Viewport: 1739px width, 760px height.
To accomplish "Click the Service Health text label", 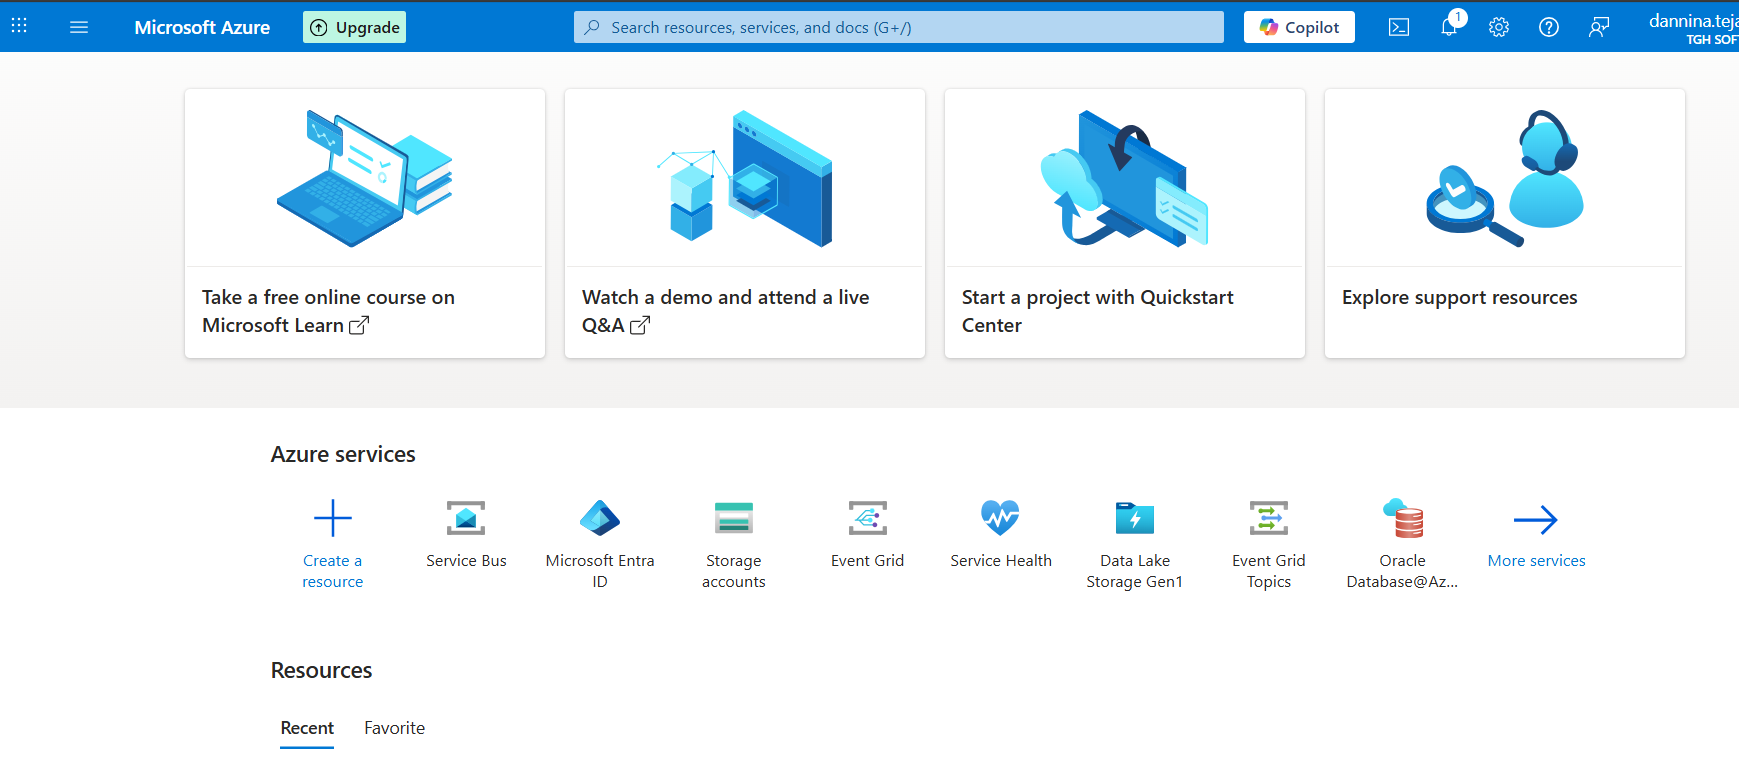I will (x=1001, y=561).
